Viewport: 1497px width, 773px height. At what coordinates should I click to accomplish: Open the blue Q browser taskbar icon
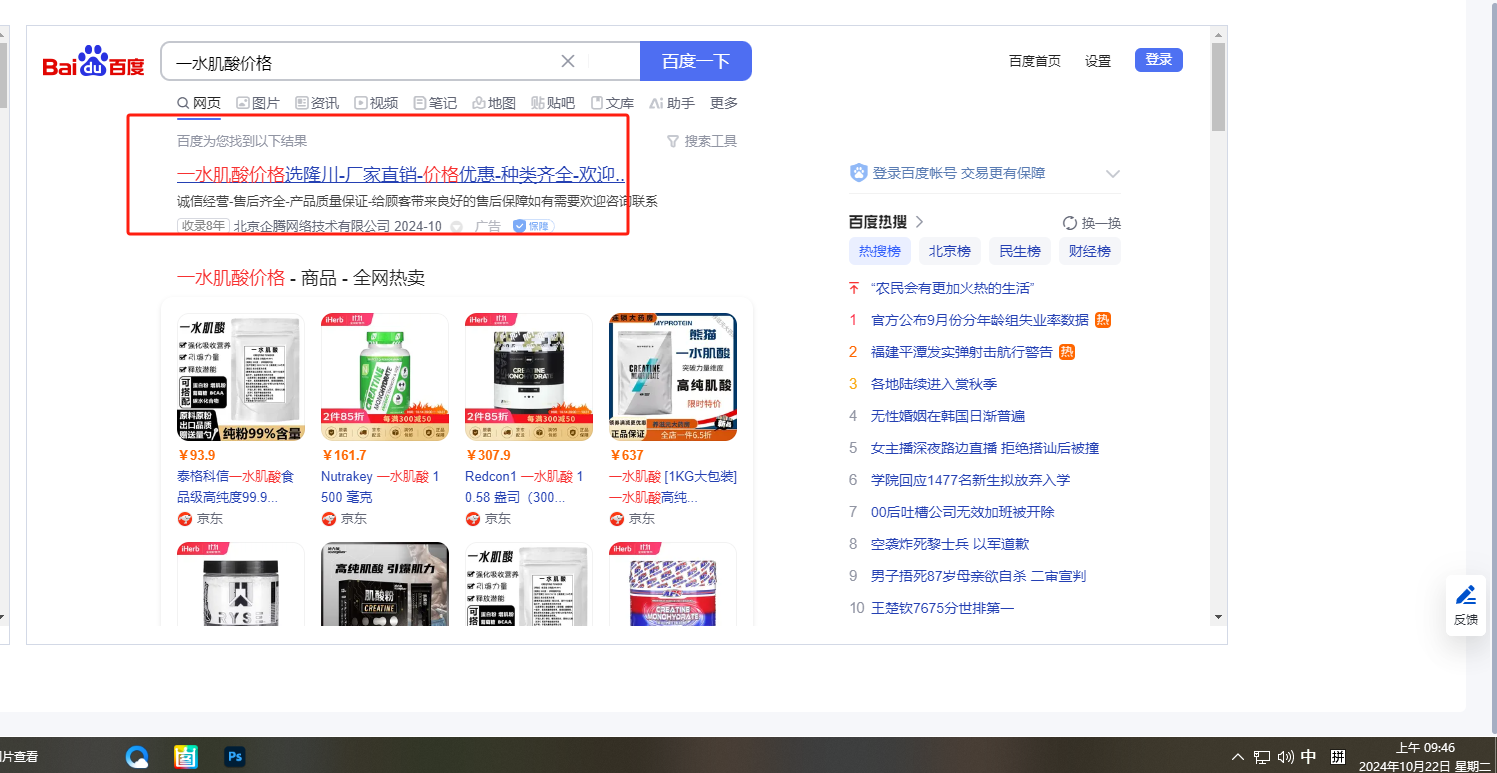pos(137,756)
